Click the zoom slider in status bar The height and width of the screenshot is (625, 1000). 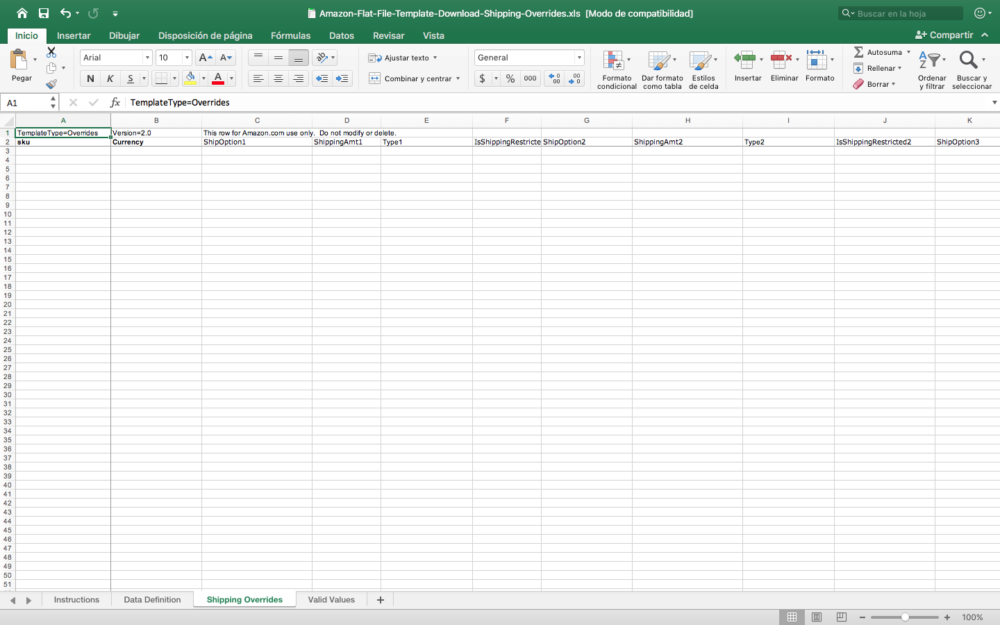(x=904, y=617)
